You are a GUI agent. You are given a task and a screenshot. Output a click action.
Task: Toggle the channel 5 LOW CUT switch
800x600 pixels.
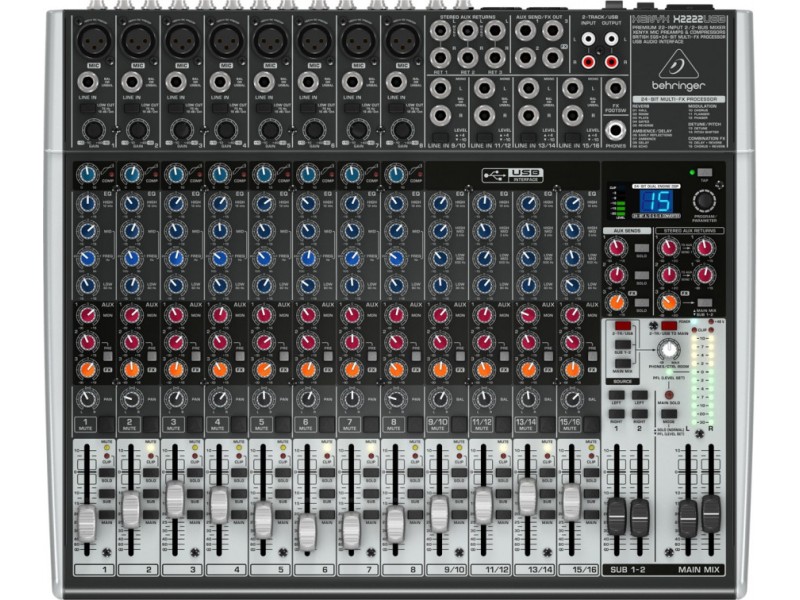click(264, 108)
